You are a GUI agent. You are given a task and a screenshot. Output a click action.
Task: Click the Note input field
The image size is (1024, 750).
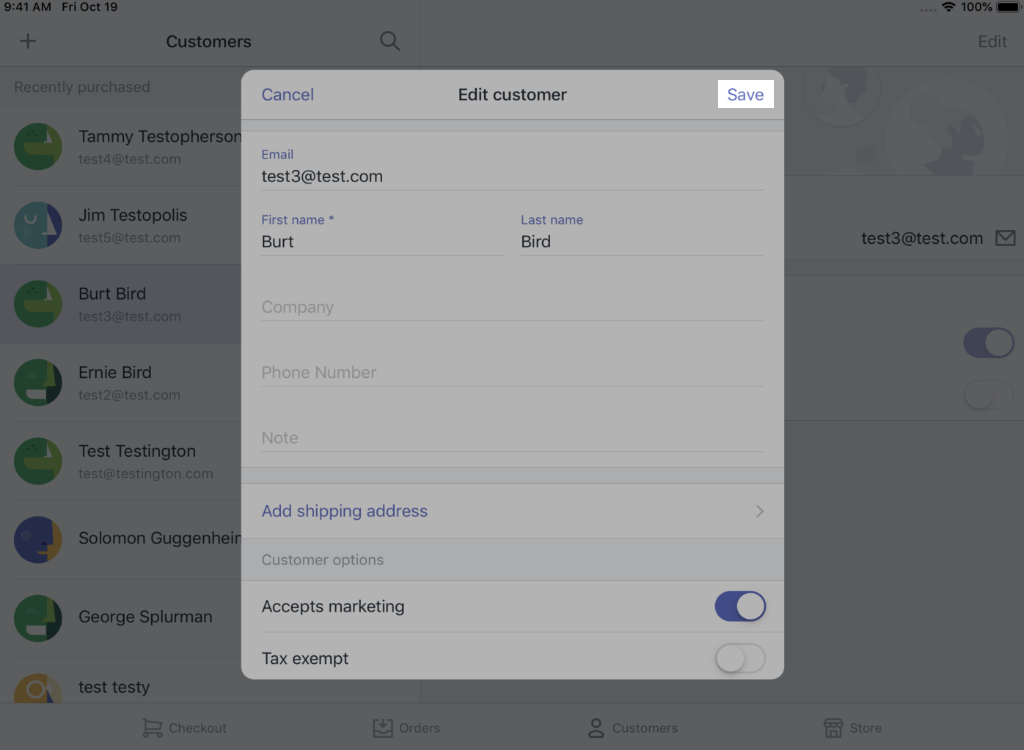[512, 438]
